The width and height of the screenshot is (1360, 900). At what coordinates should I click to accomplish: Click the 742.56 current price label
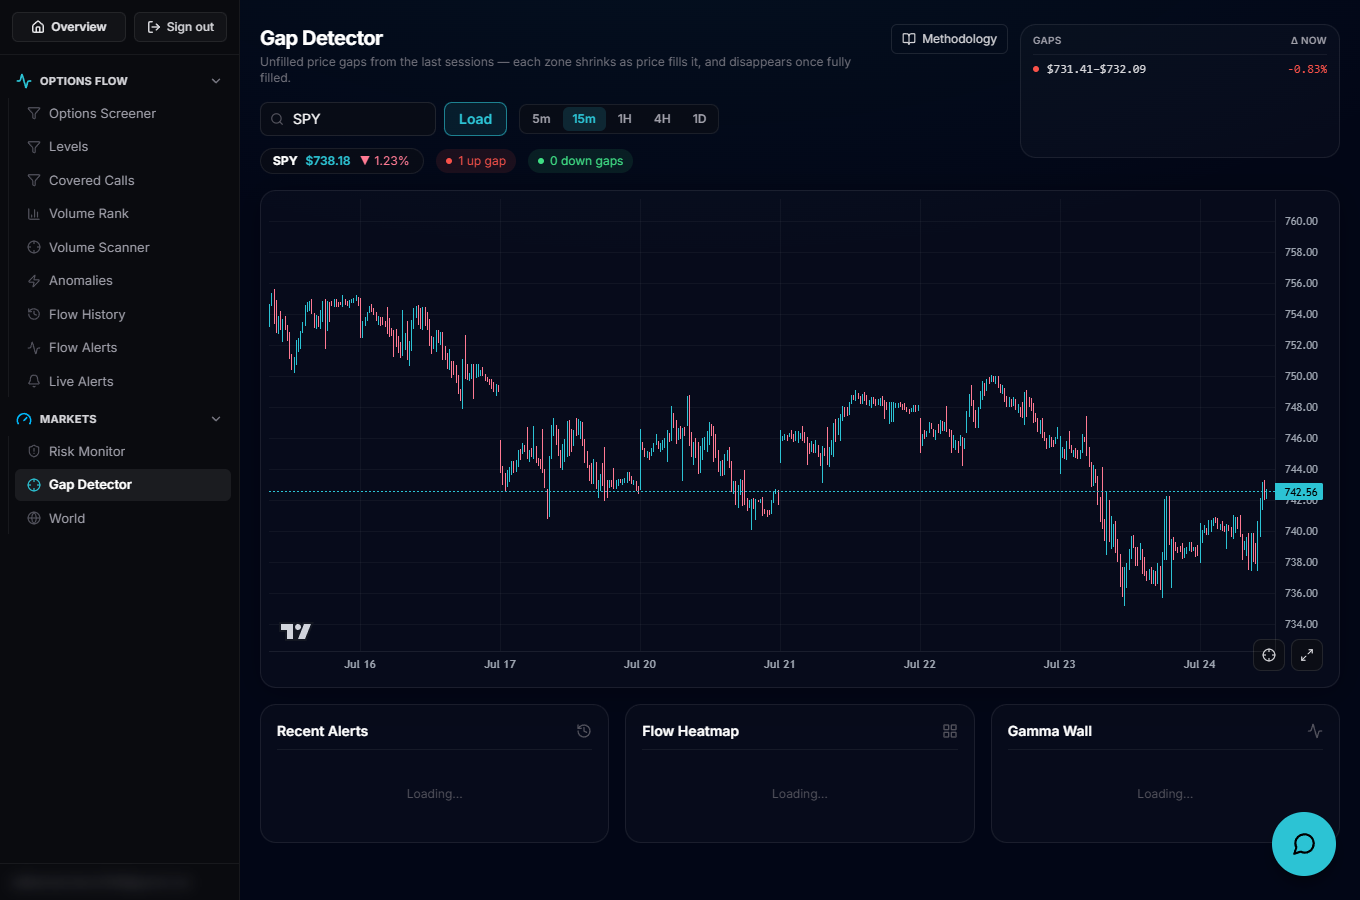(1300, 492)
